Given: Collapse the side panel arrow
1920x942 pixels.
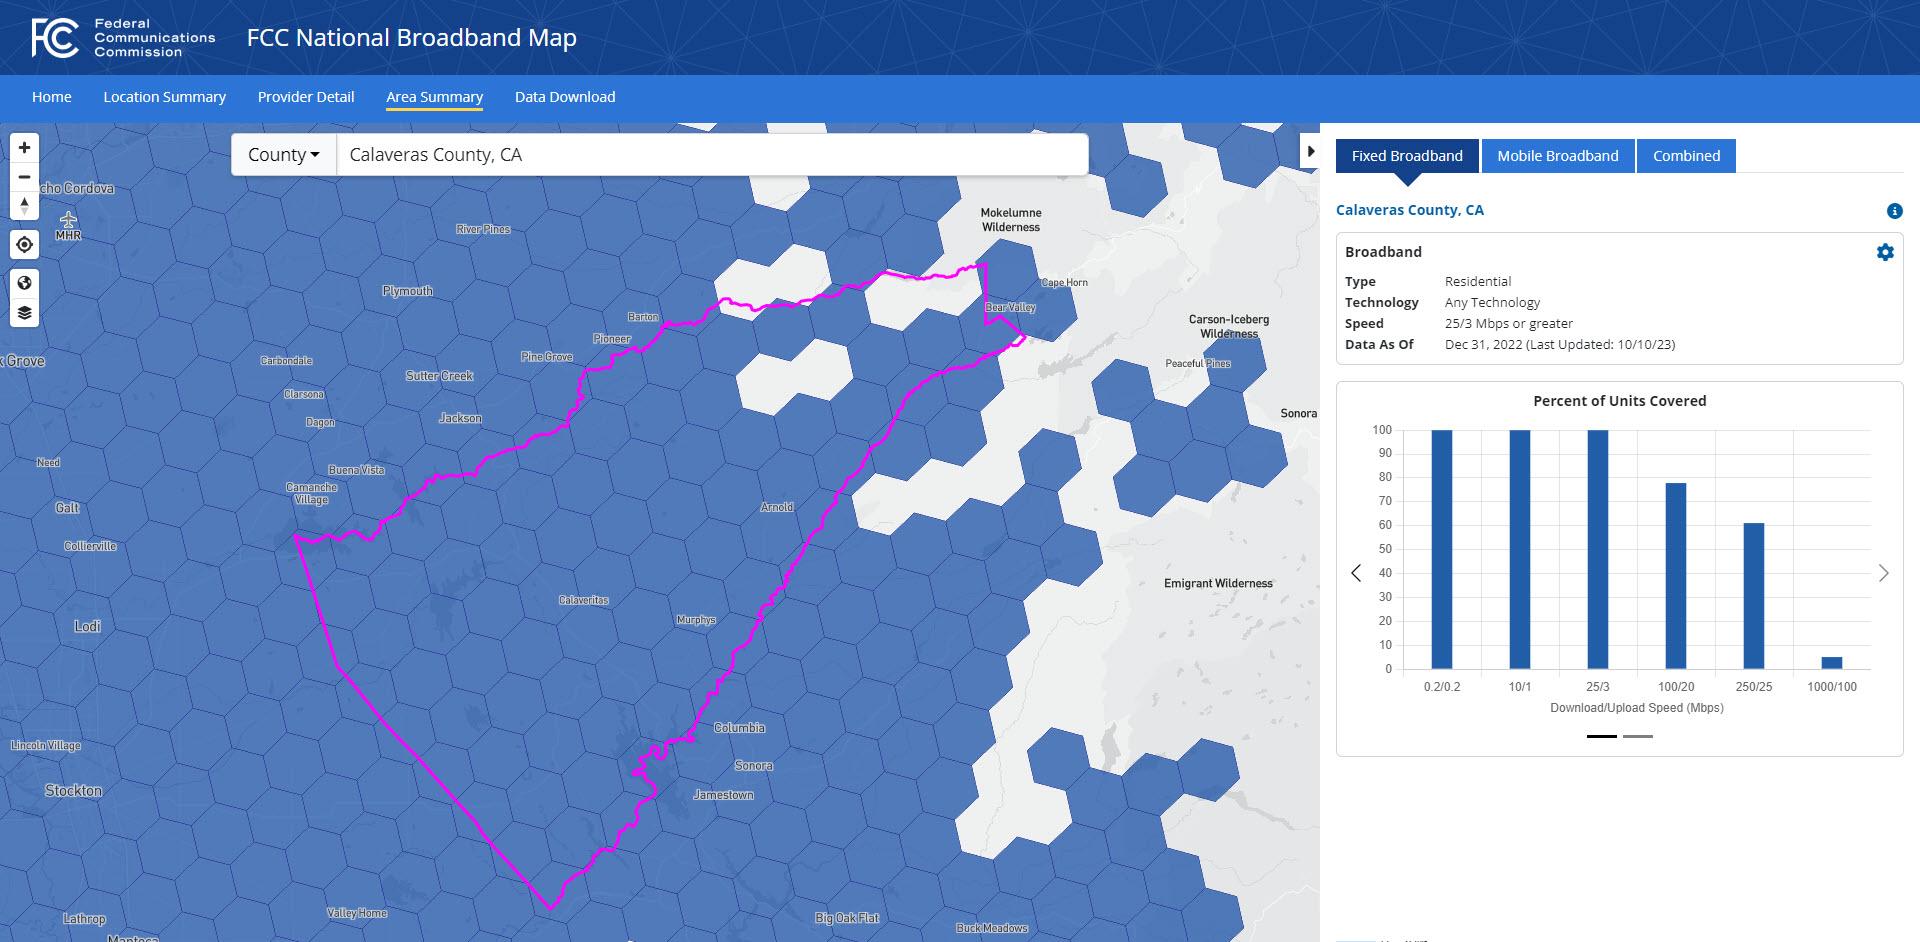Looking at the screenshot, I should [x=1310, y=152].
